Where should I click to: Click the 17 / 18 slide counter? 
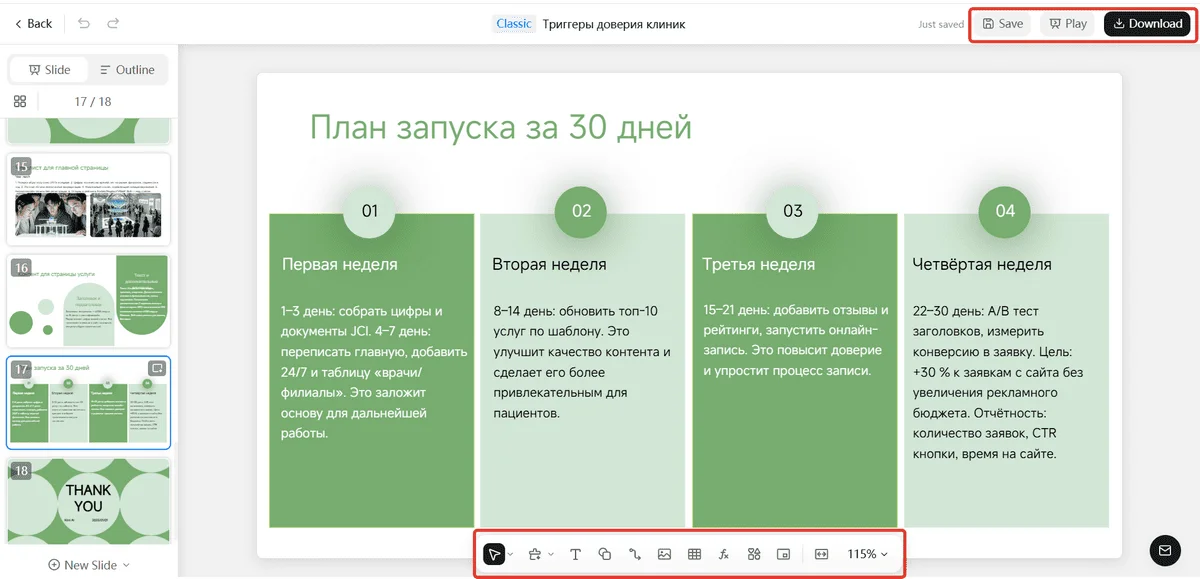tap(93, 101)
